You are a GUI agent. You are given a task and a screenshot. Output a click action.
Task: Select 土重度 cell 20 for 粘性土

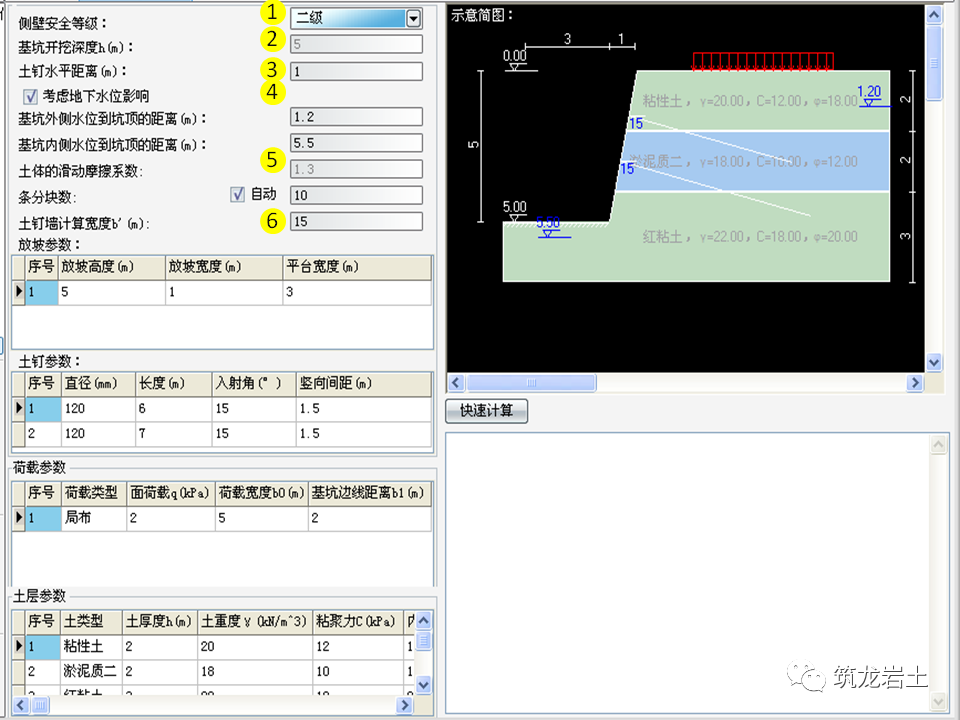pos(255,647)
